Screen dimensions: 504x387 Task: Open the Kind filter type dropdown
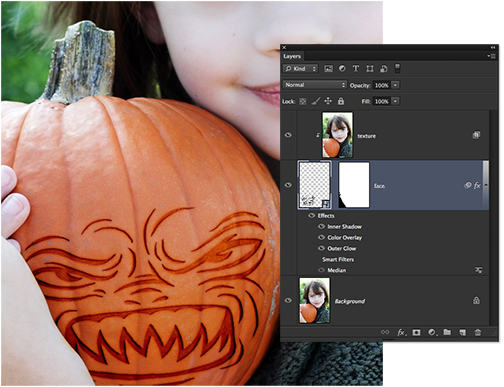tap(300, 69)
